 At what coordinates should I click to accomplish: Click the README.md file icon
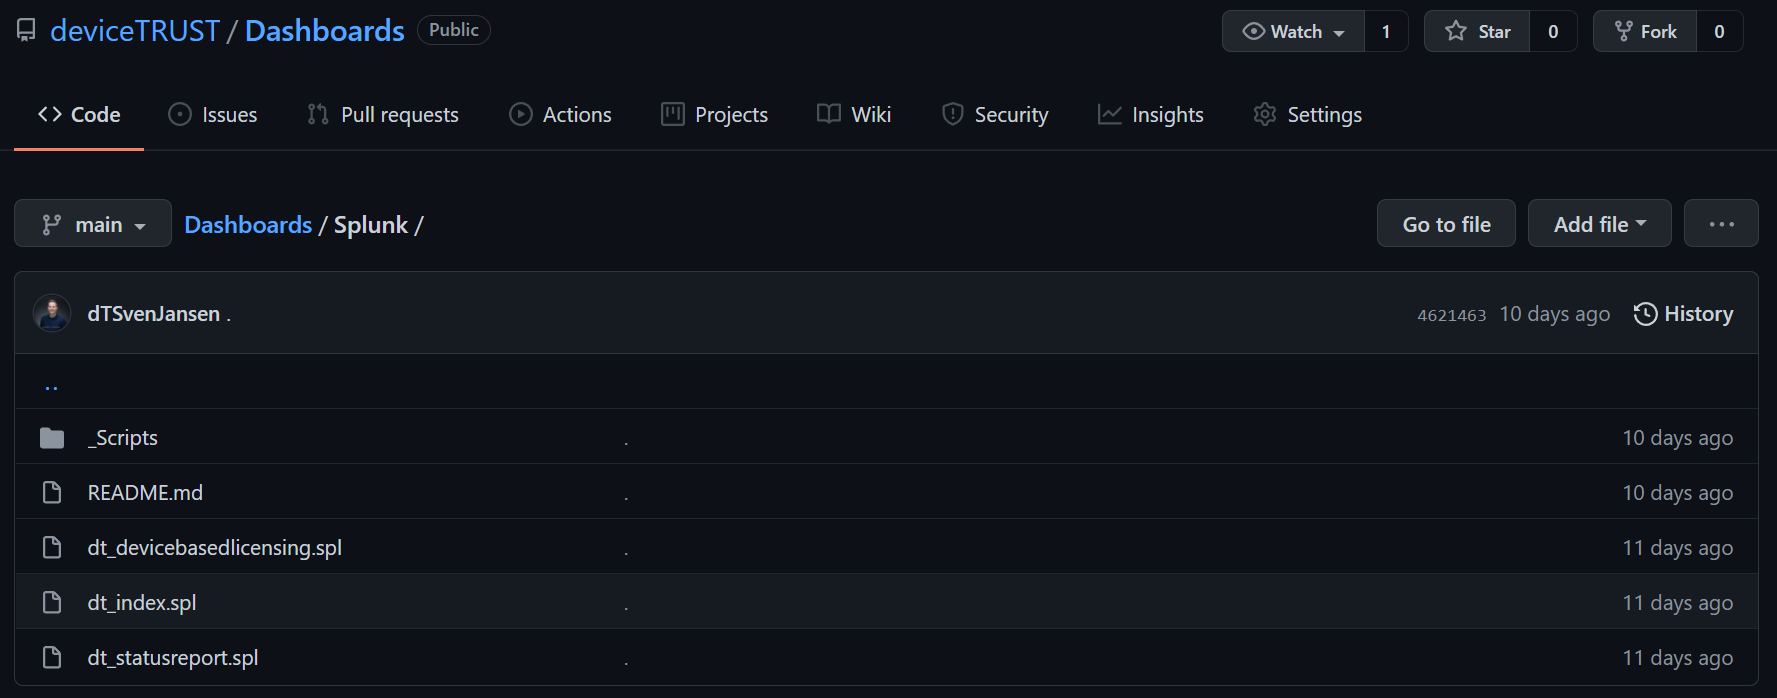click(52, 493)
